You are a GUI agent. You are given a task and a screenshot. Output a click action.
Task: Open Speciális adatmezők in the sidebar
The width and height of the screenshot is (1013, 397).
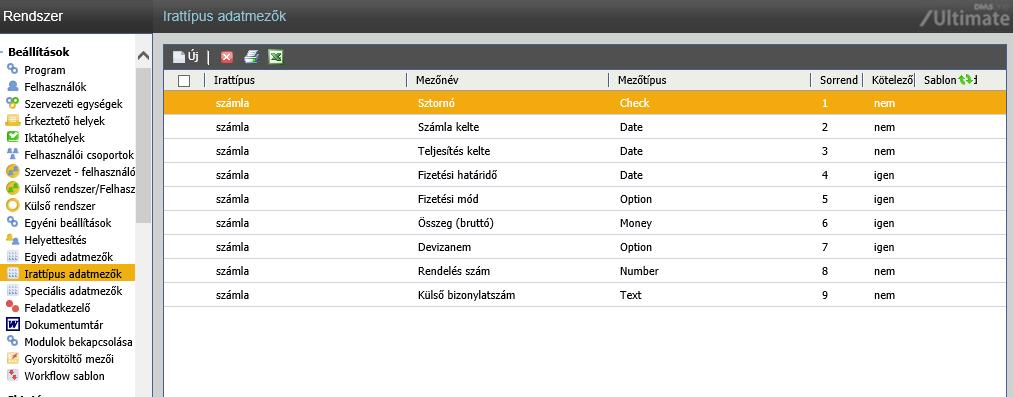pyautogui.click(x=73, y=291)
